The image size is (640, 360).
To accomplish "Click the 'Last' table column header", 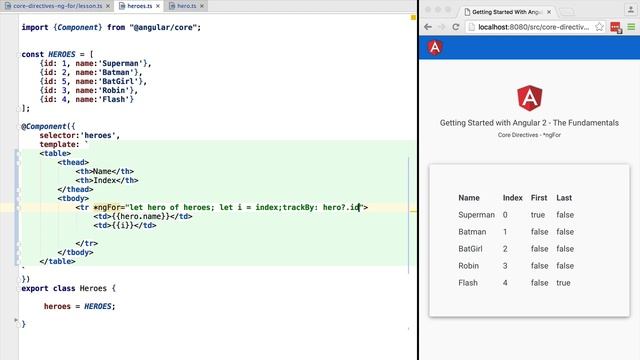I will [x=564, y=198].
